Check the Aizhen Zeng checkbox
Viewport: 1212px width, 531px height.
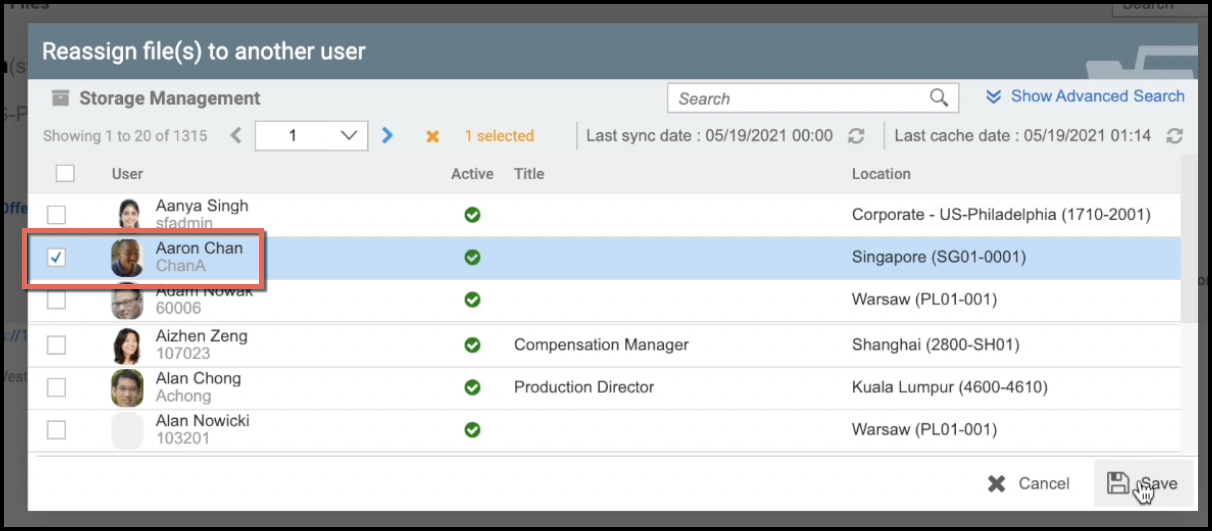tap(57, 345)
